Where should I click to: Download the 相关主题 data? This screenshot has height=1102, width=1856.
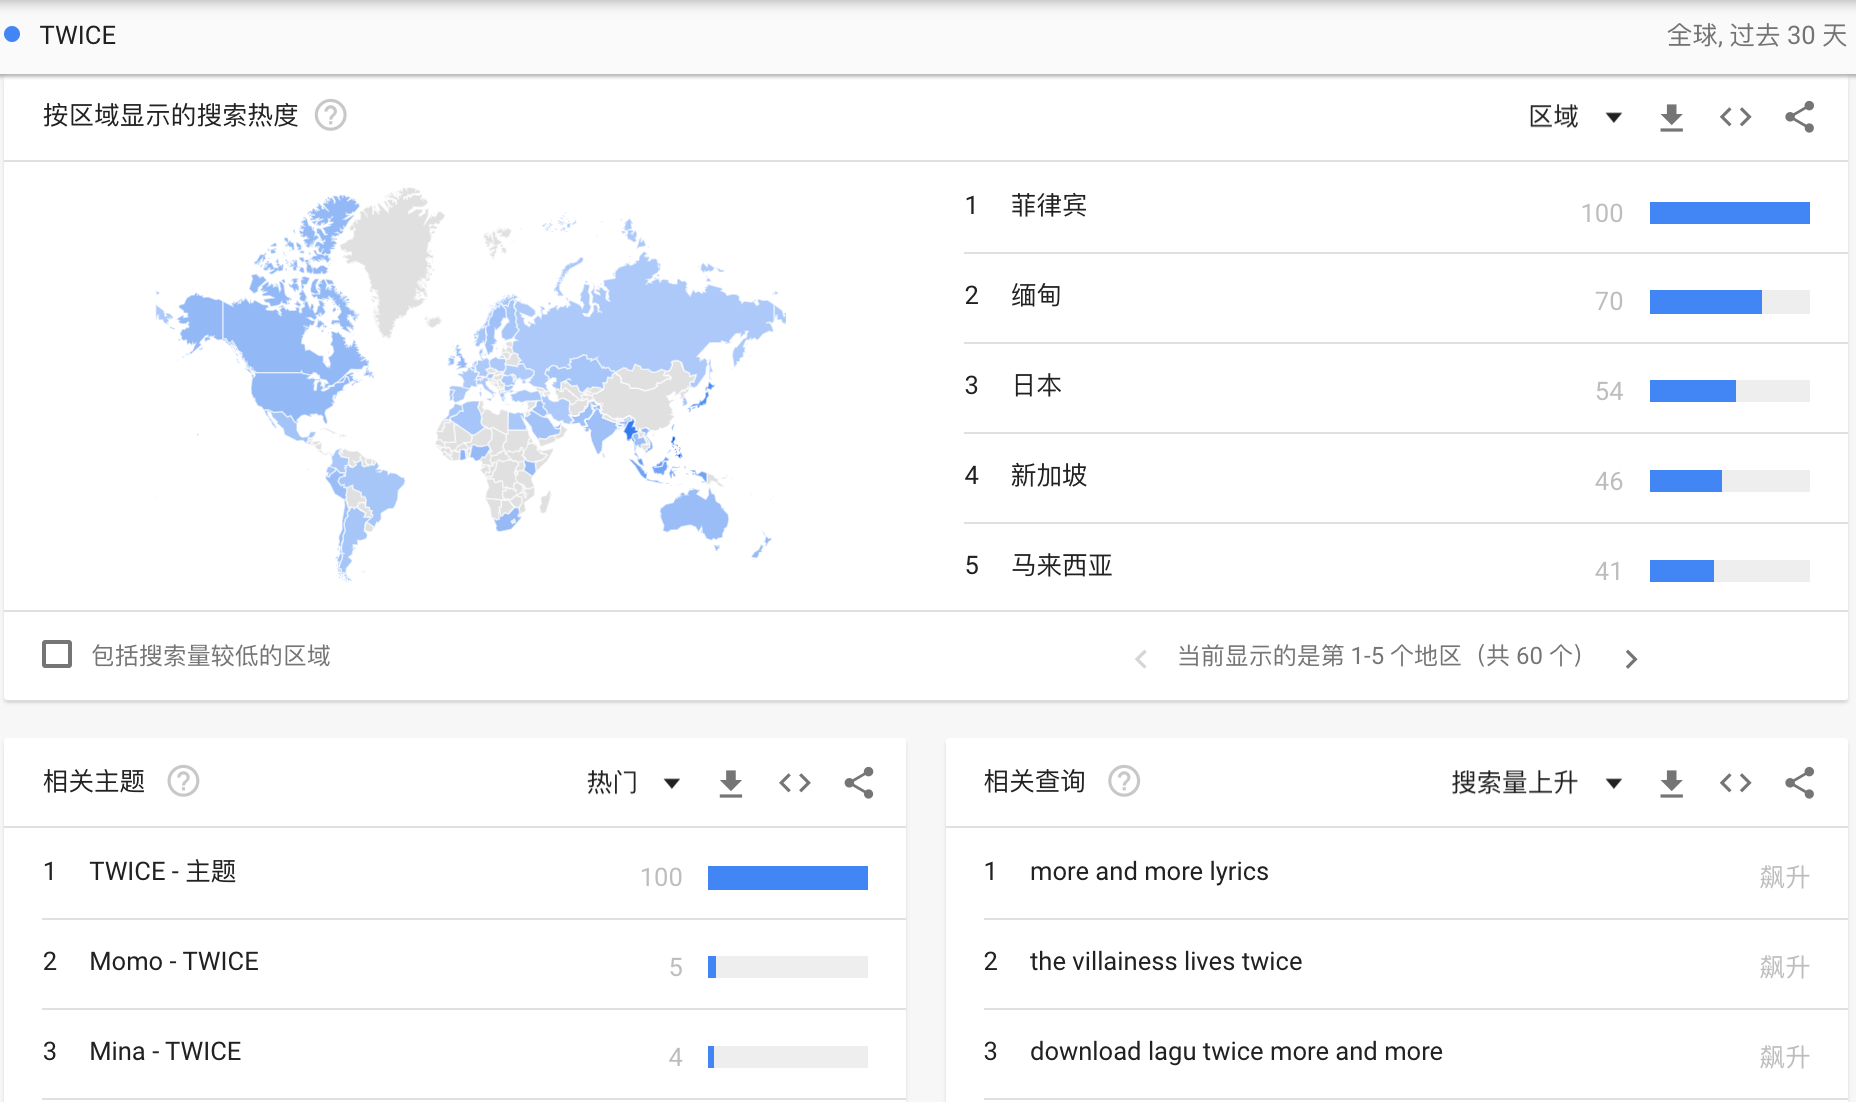coord(731,783)
